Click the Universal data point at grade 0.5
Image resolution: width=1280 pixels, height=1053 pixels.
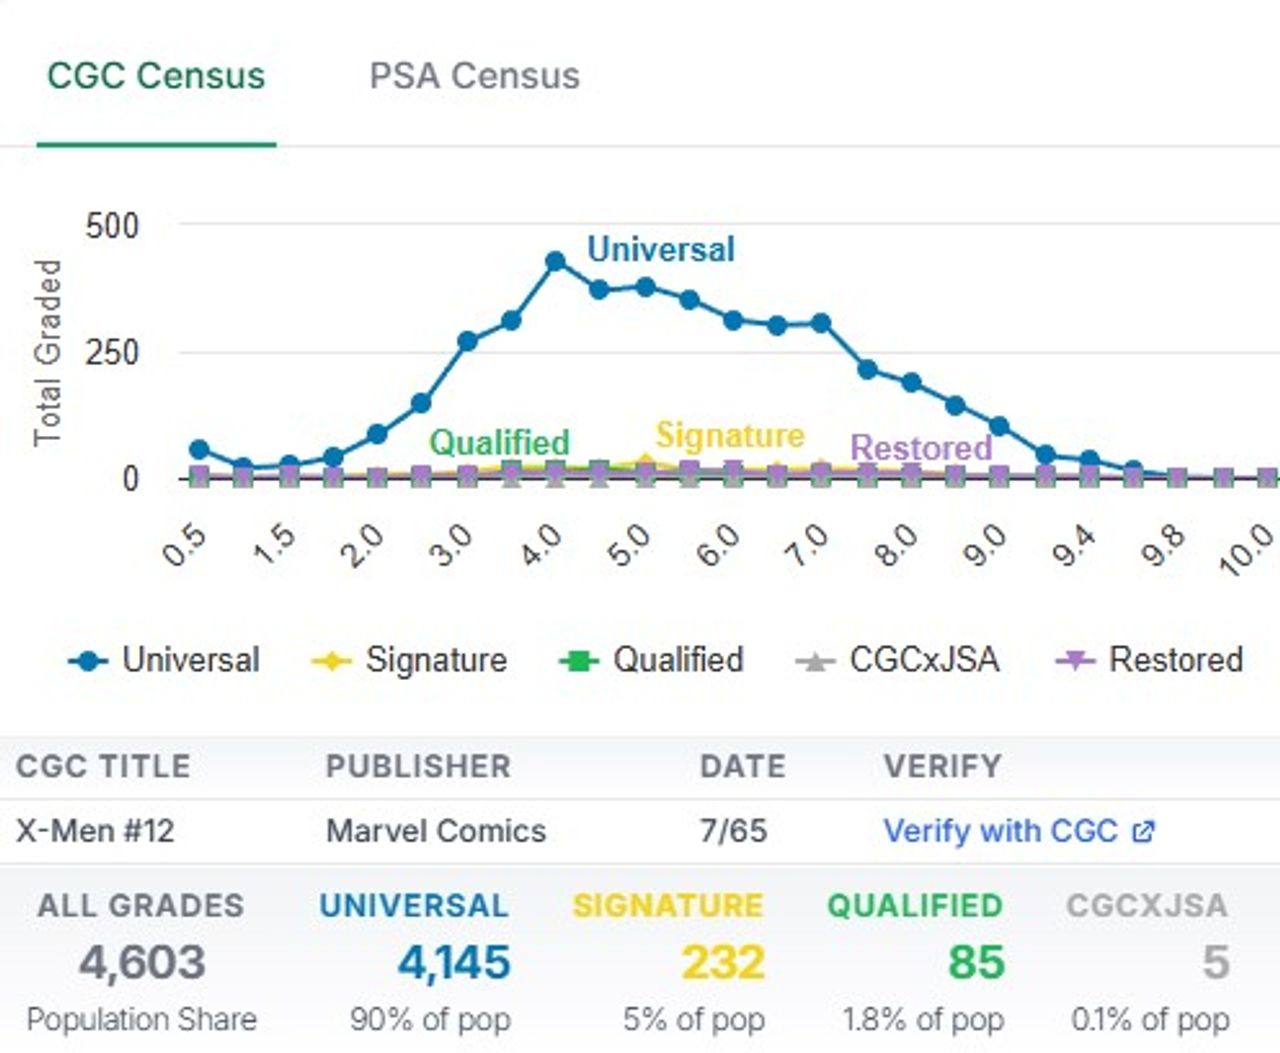coord(199,450)
